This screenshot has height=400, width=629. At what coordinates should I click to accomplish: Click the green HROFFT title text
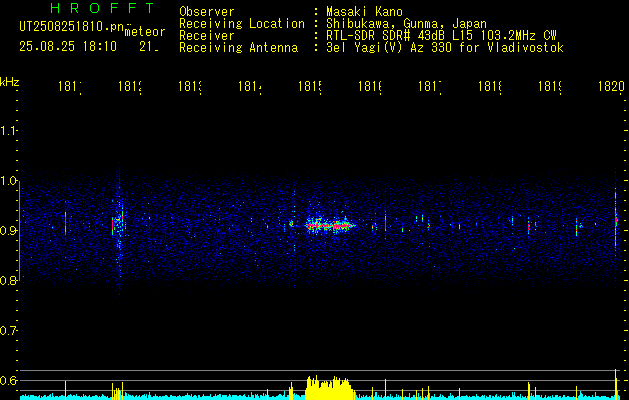tap(103, 8)
